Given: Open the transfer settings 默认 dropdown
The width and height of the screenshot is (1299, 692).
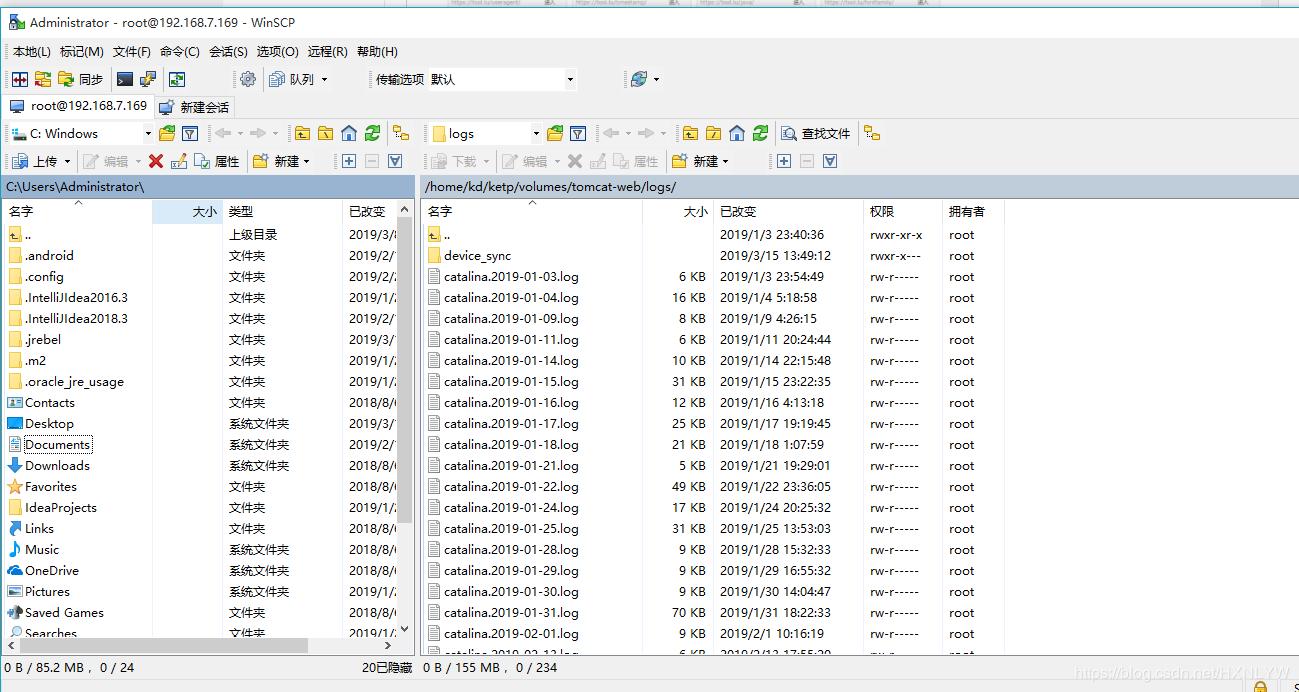Looking at the screenshot, I should click(570, 79).
